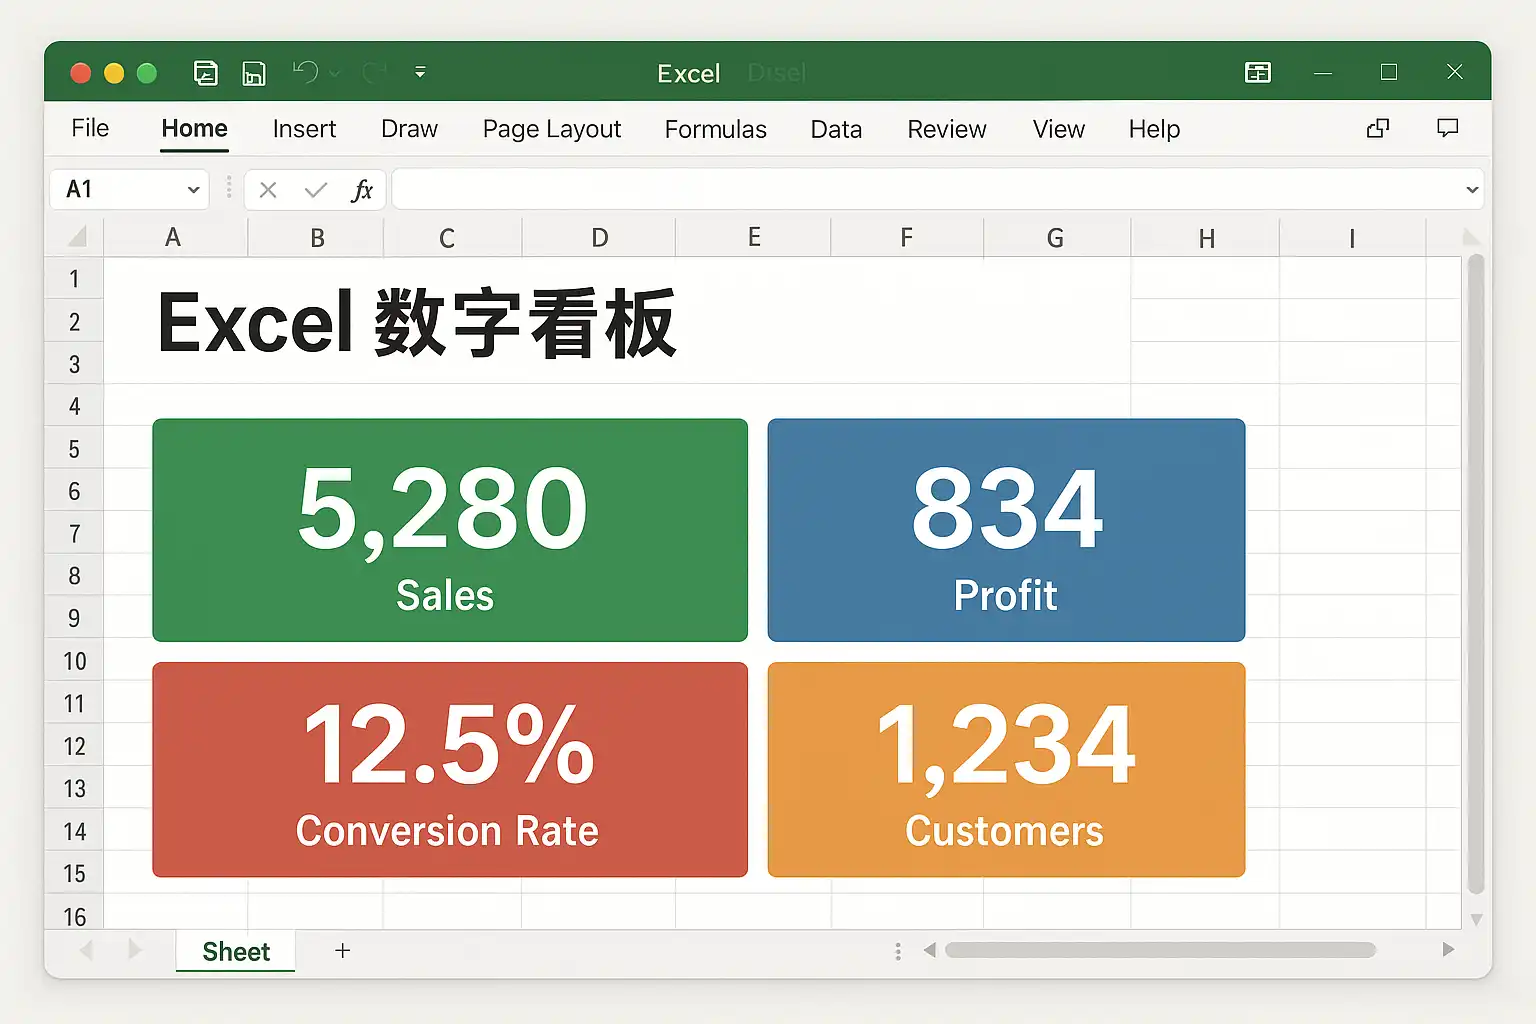Select all cells with corner triangle
Image resolution: width=1536 pixels, height=1024 pixels.
click(x=76, y=237)
